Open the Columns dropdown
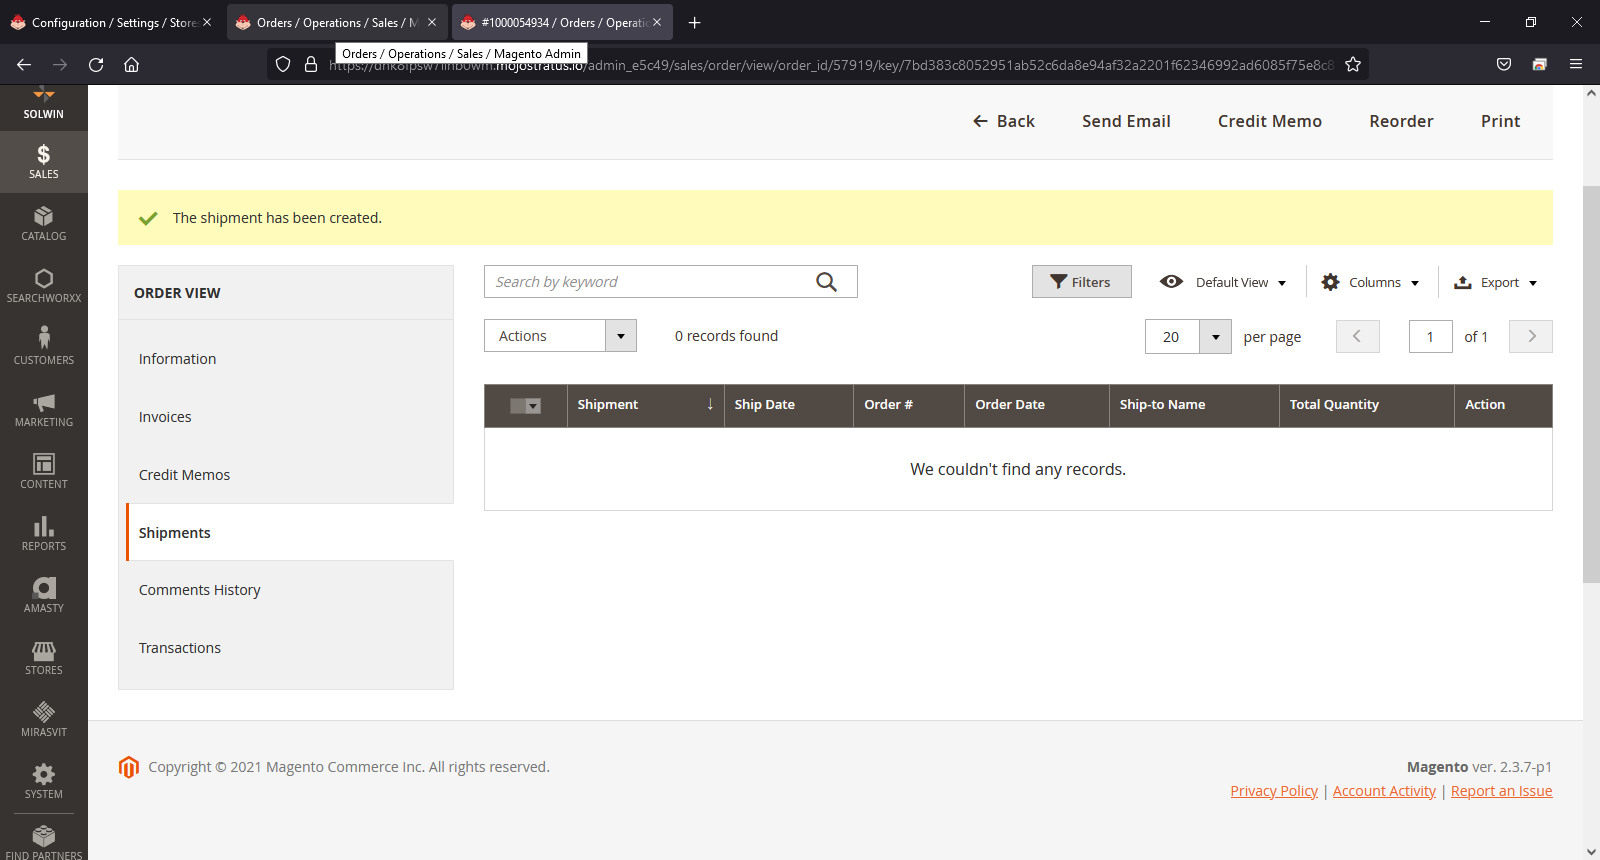 pos(1370,282)
